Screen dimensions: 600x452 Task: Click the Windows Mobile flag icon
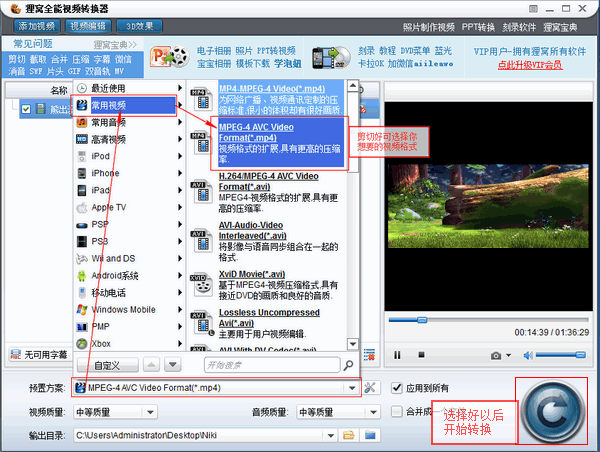coord(82,310)
